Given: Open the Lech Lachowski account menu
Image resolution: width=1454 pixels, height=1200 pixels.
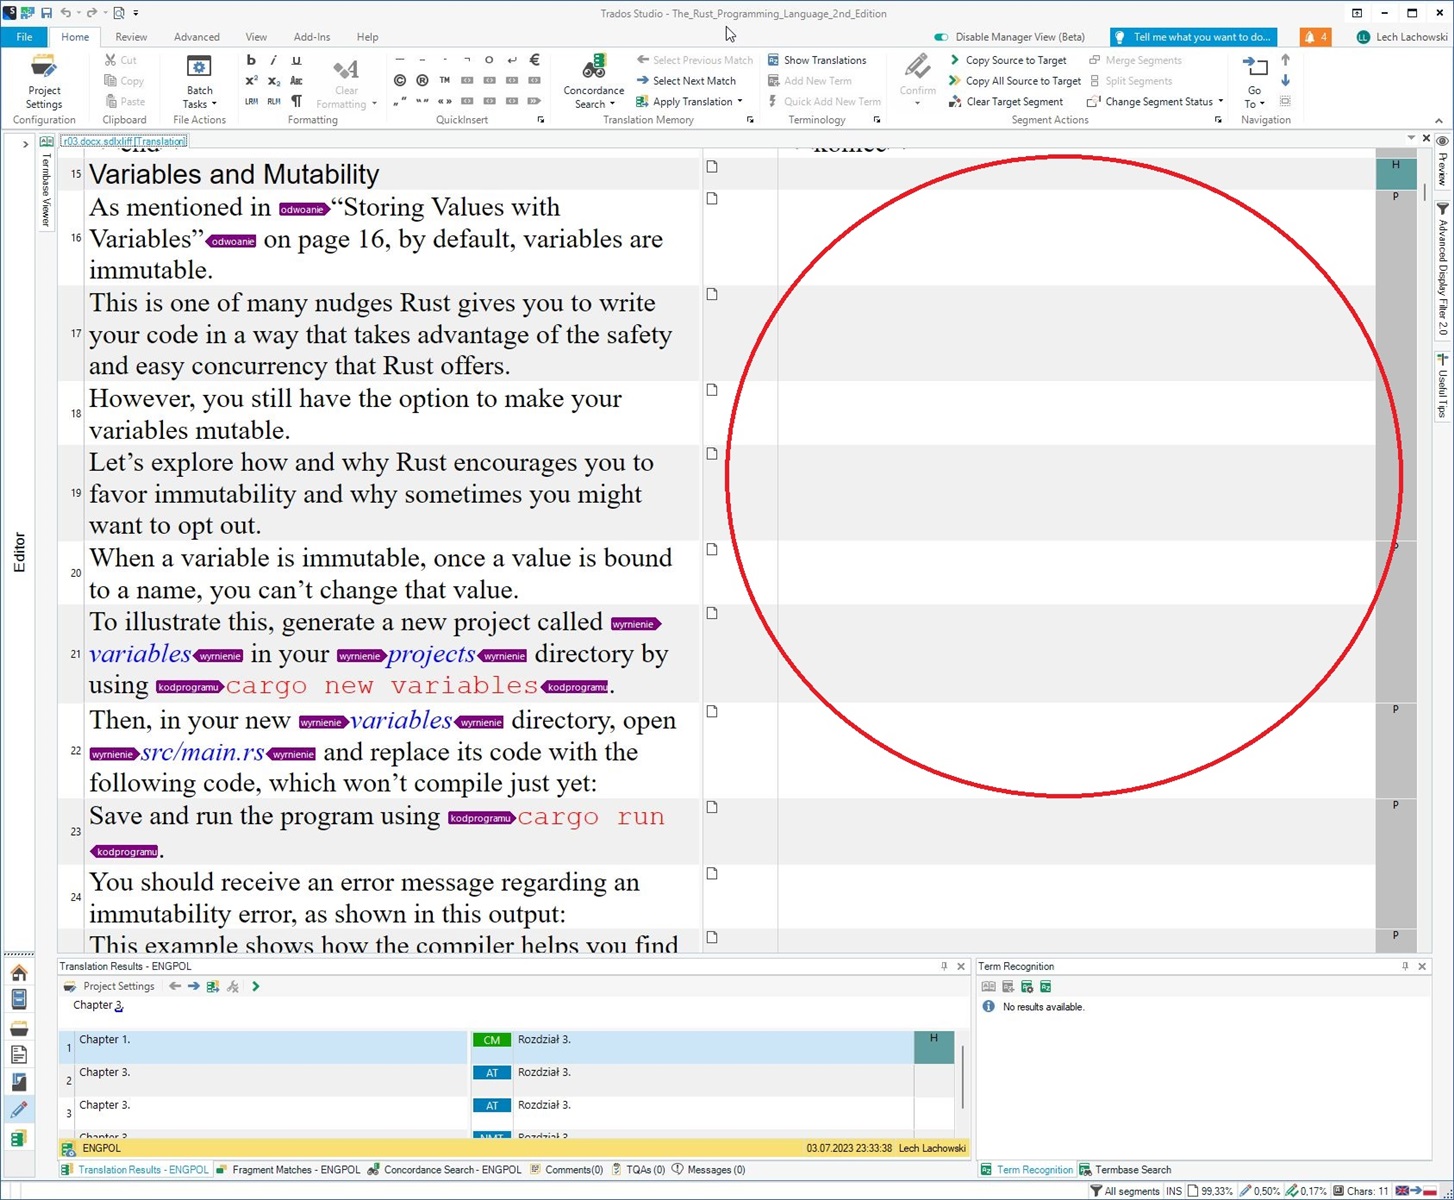Looking at the screenshot, I should 1402,37.
